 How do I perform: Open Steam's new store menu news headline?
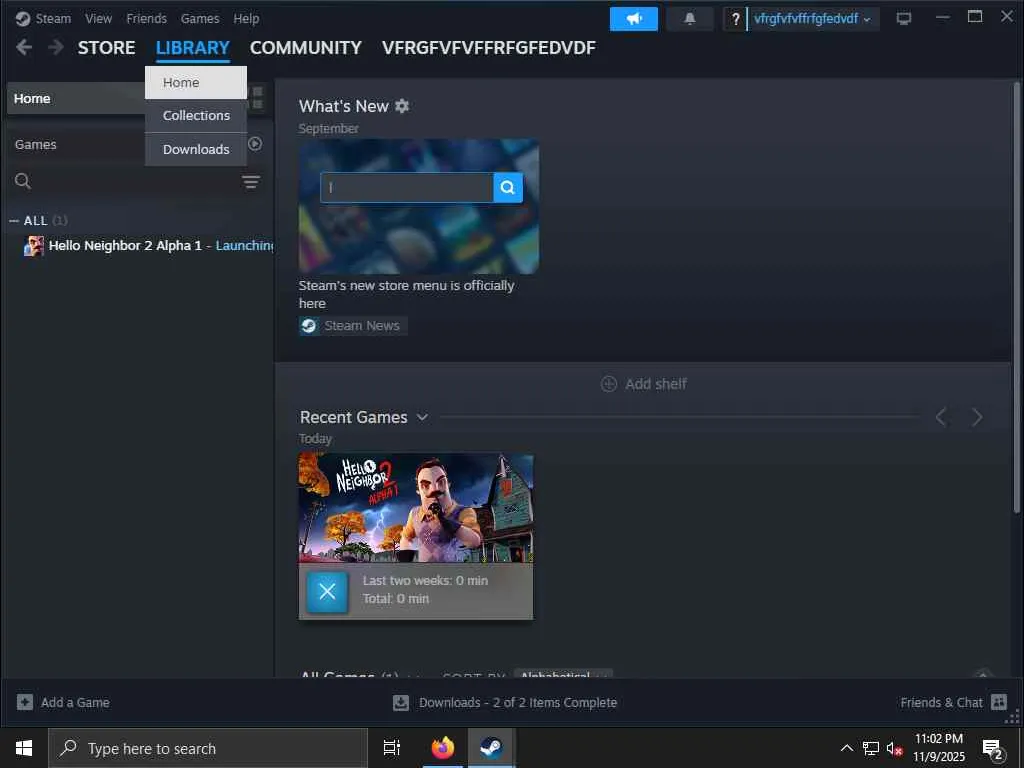(406, 295)
